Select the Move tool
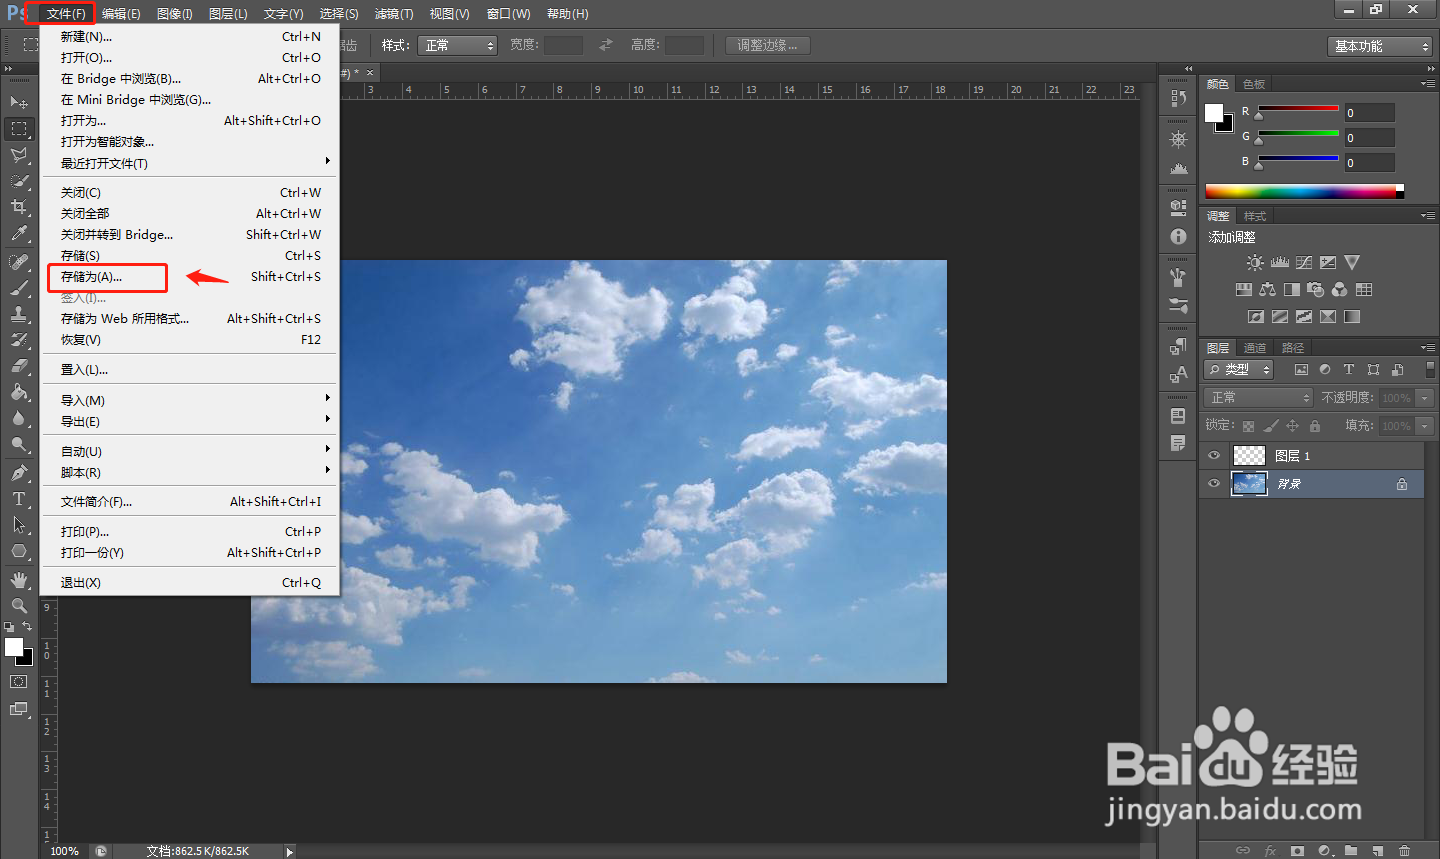 click(19, 102)
